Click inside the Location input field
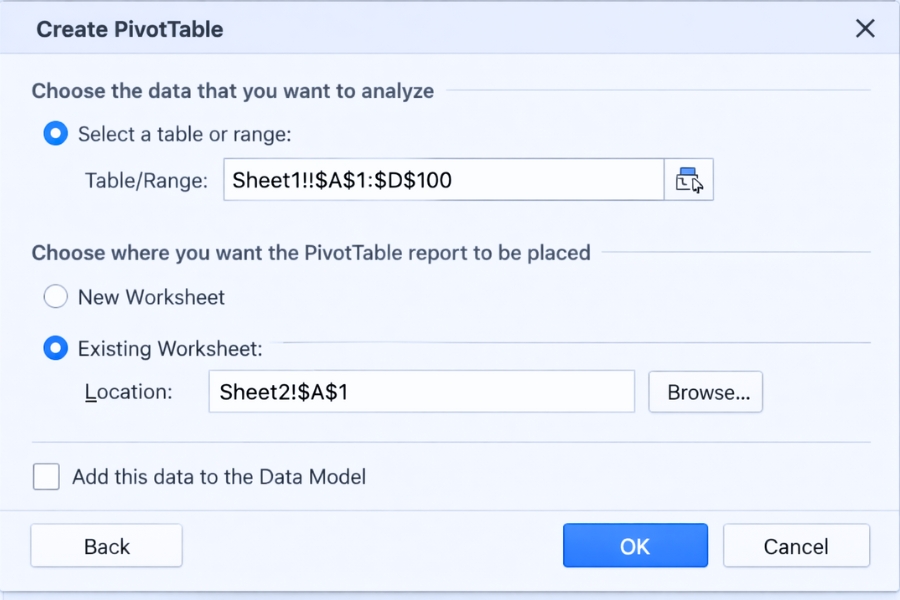This screenshot has height=600, width=900. click(x=420, y=391)
